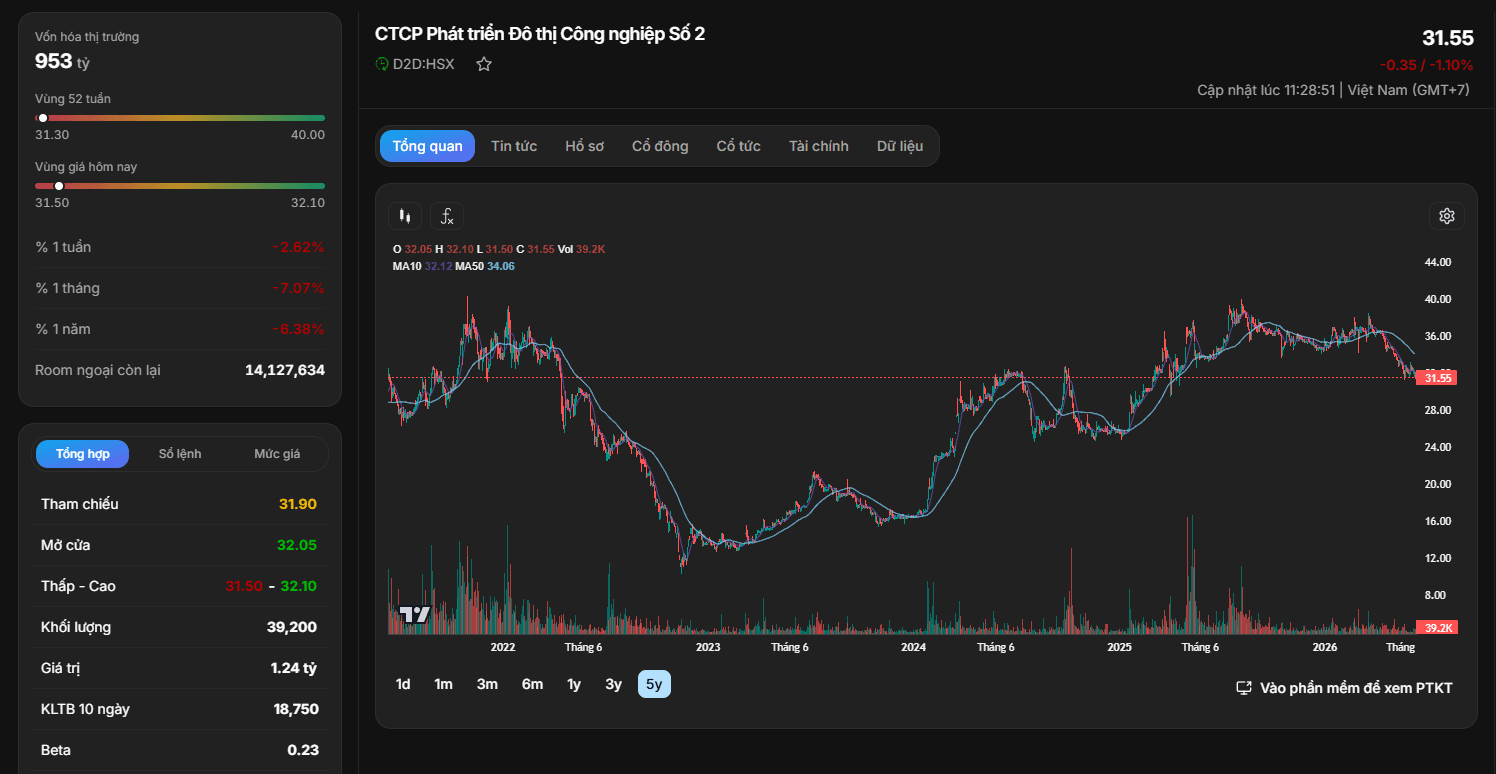Click the price change -0.35 / -1.10%
The height and width of the screenshot is (774, 1496).
(x=1426, y=65)
